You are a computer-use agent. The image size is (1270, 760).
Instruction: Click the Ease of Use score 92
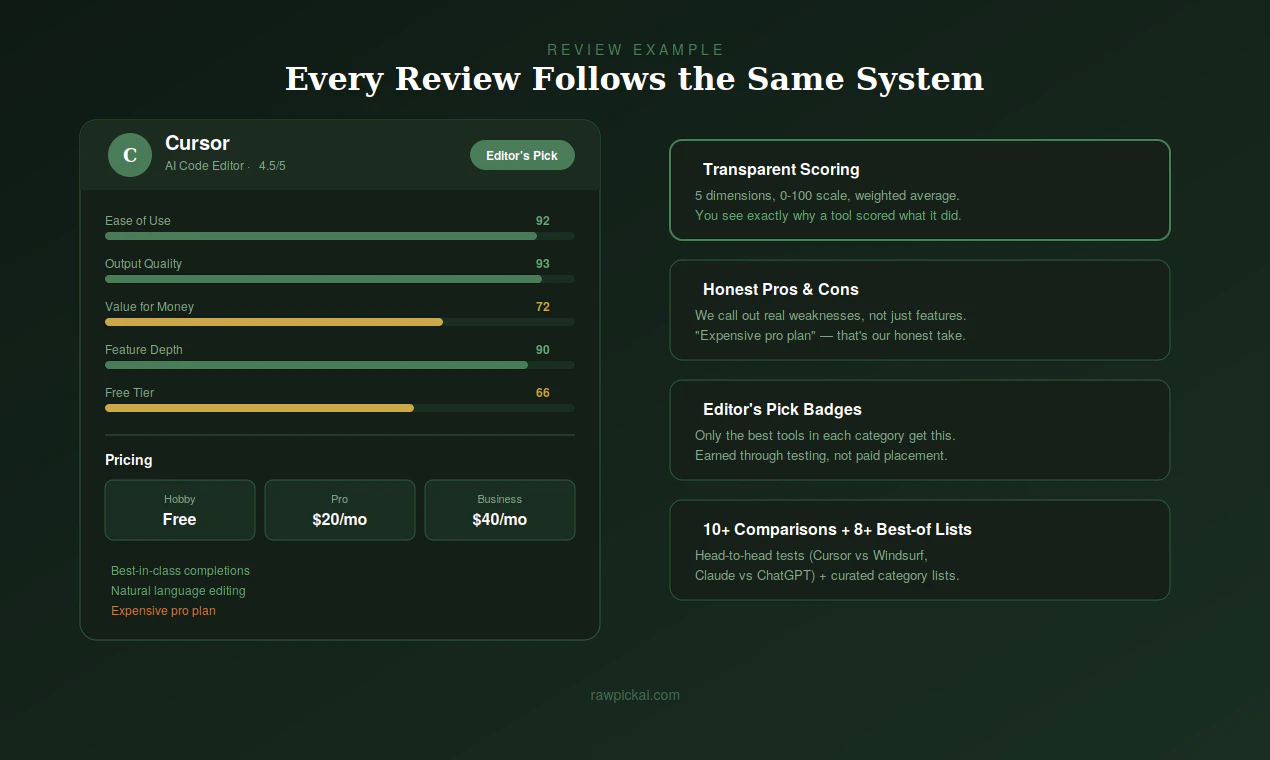coord(543,221)
